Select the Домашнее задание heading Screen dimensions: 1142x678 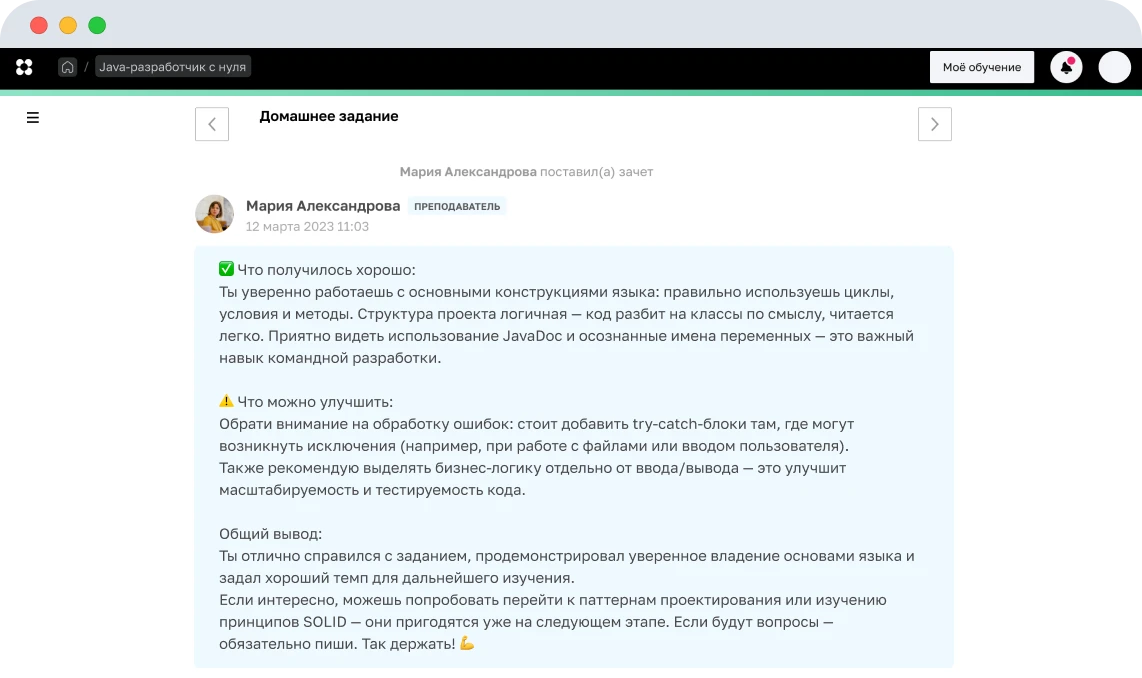329,116
